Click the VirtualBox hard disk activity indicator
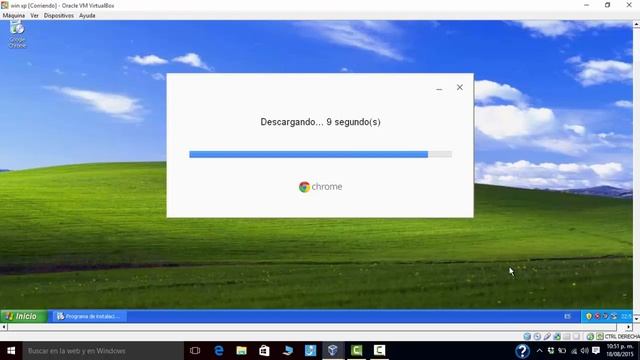Screen dimensions: 640x360 tap(527, 337)
